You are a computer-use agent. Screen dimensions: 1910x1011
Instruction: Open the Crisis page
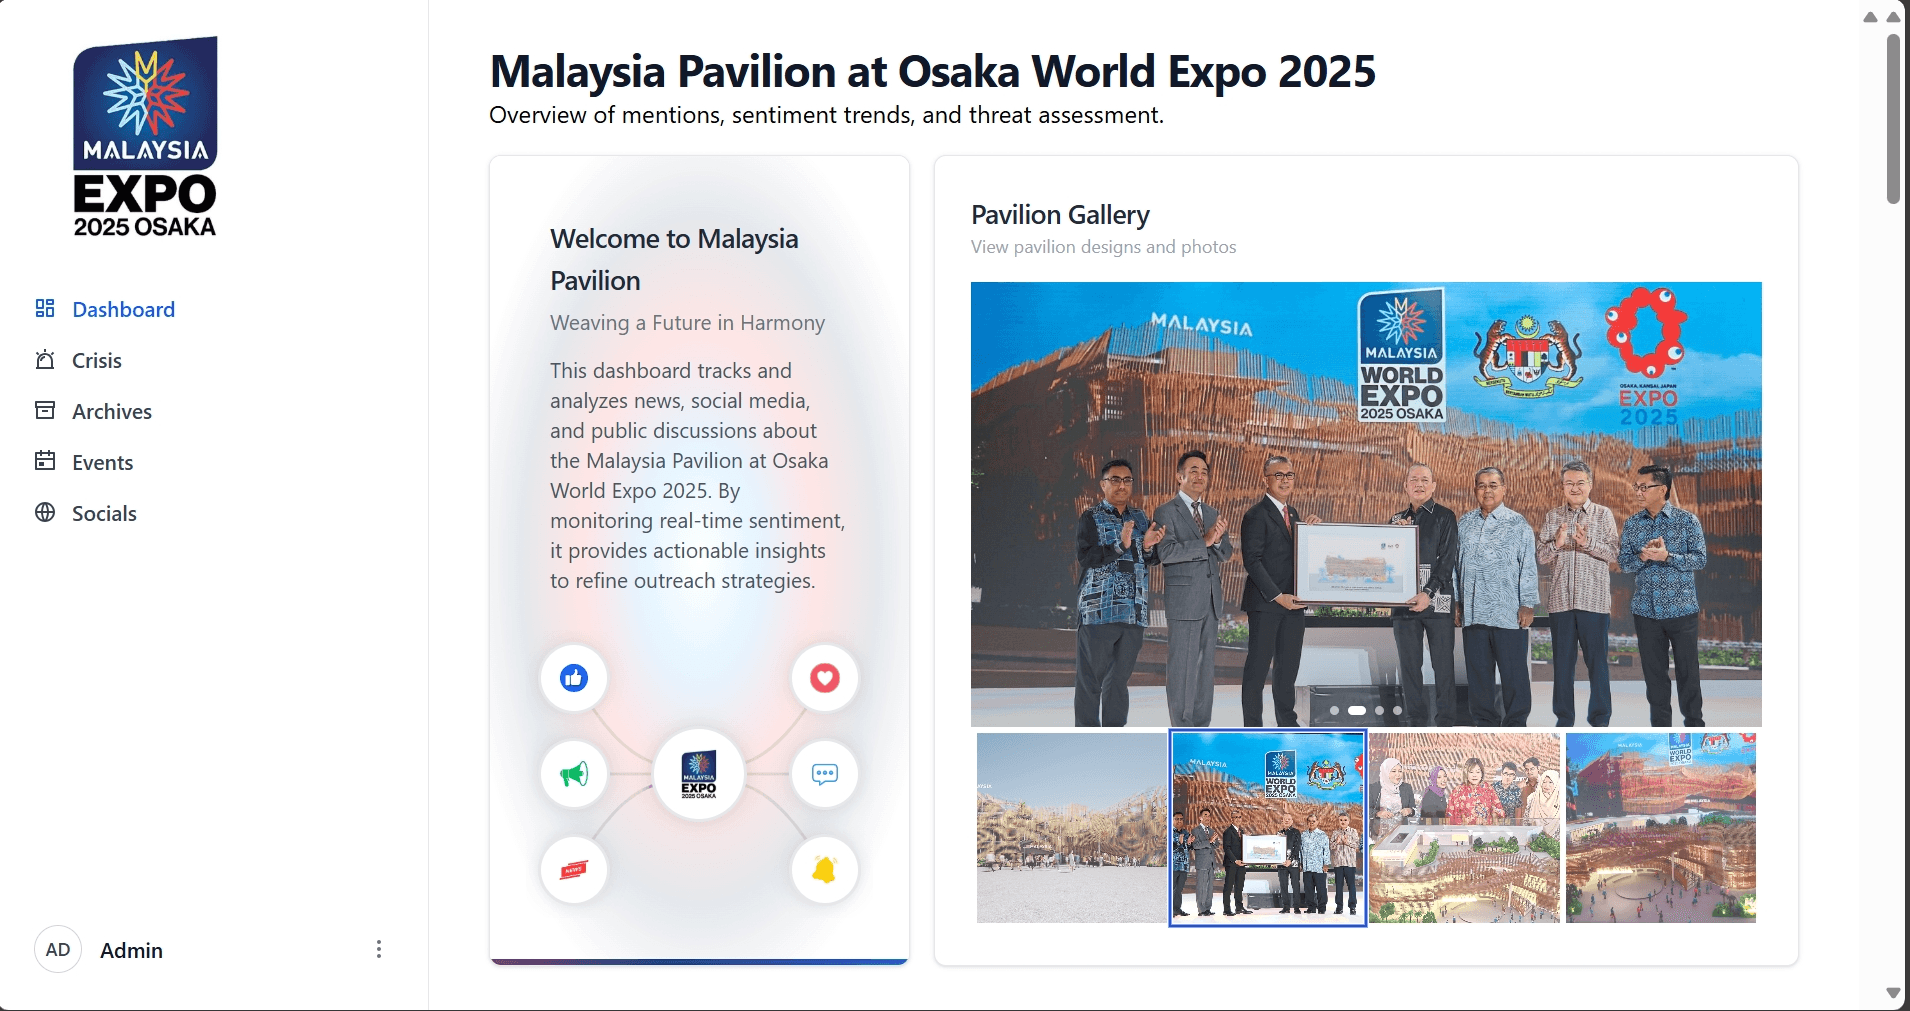[x=97, y=360]
